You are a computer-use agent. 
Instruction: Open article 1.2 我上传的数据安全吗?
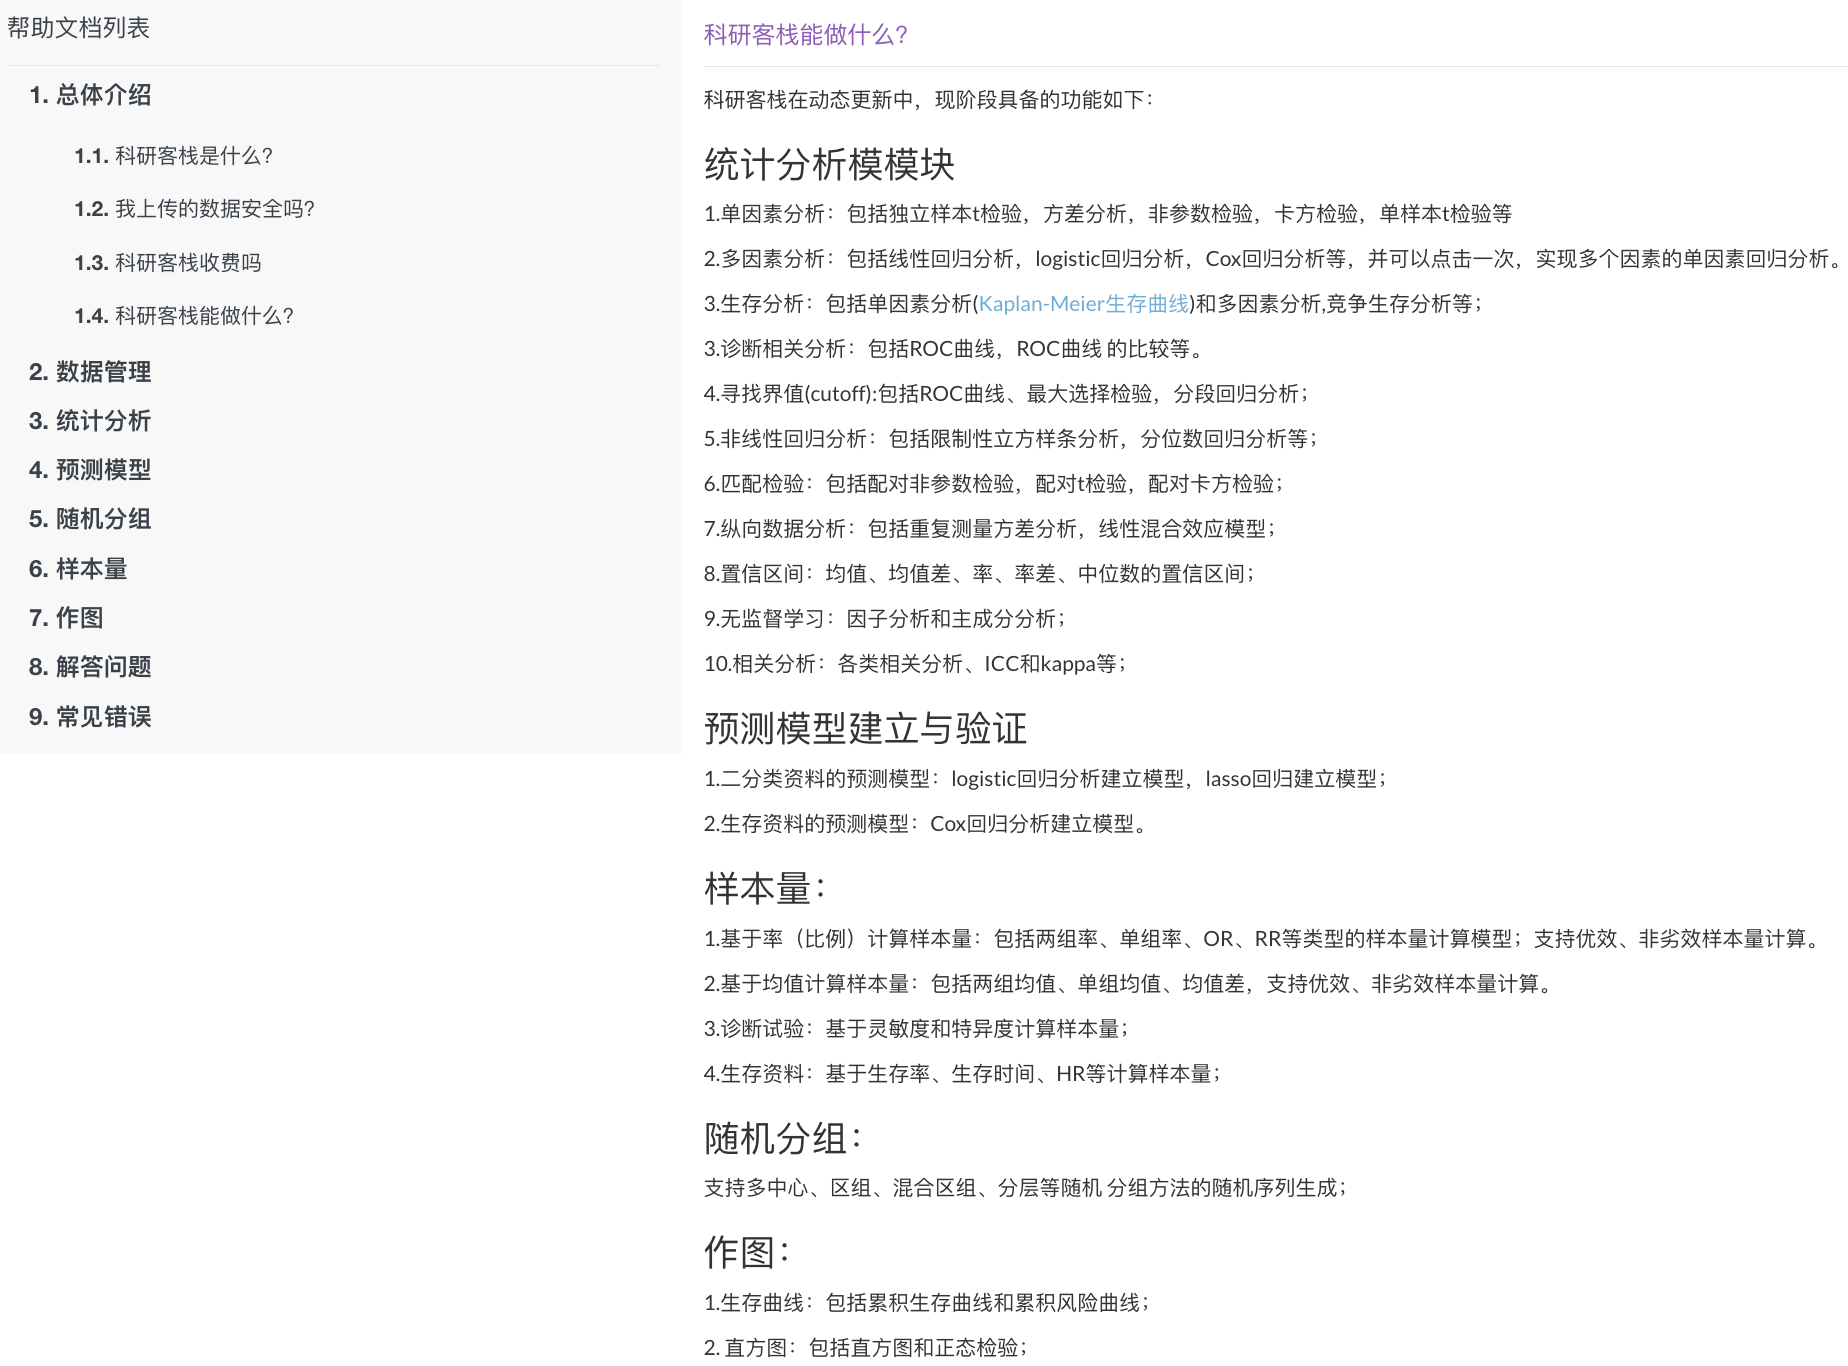(195, 209)
